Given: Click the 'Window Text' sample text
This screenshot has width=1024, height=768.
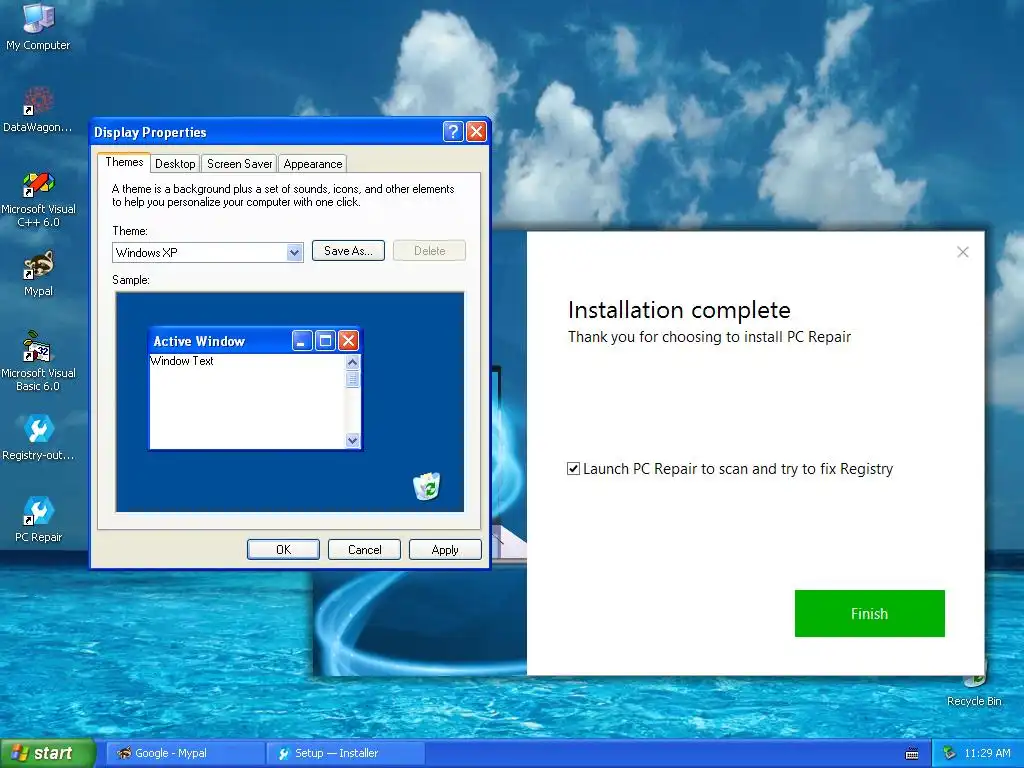Looking at the screenshot, I should [x=182, y=360].
